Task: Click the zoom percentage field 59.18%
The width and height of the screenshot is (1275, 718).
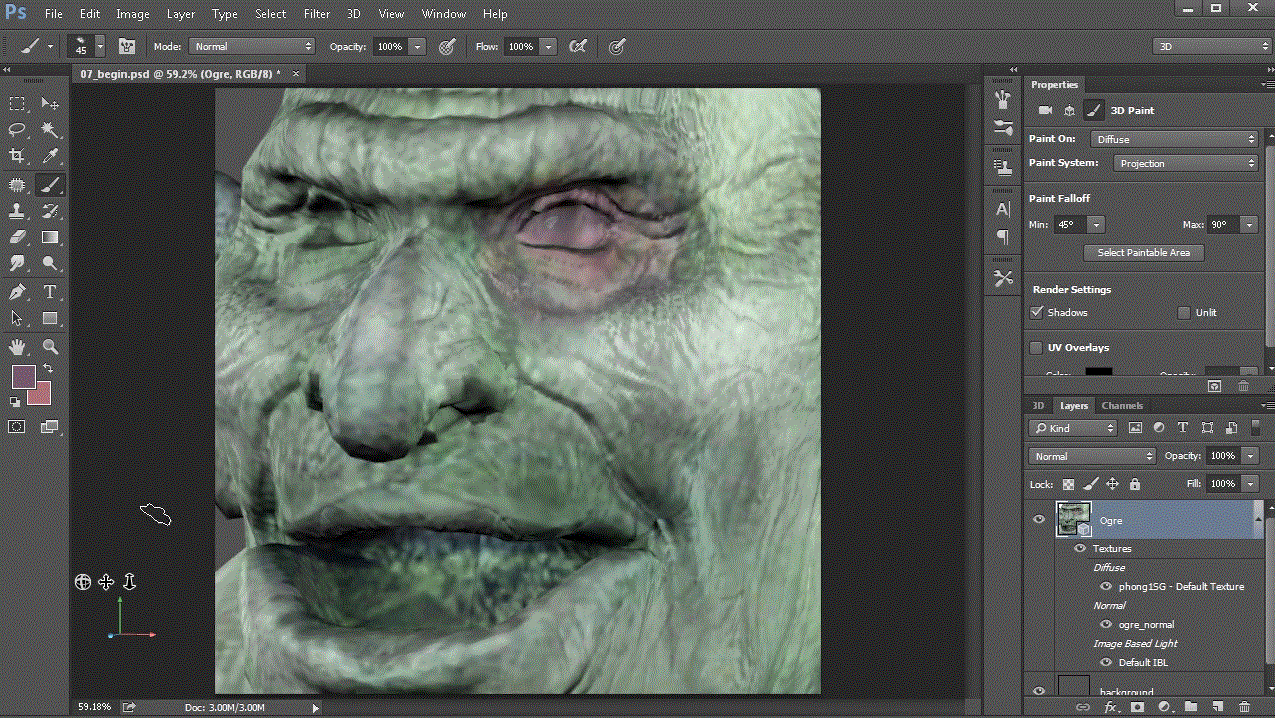Action: point(95,707)
